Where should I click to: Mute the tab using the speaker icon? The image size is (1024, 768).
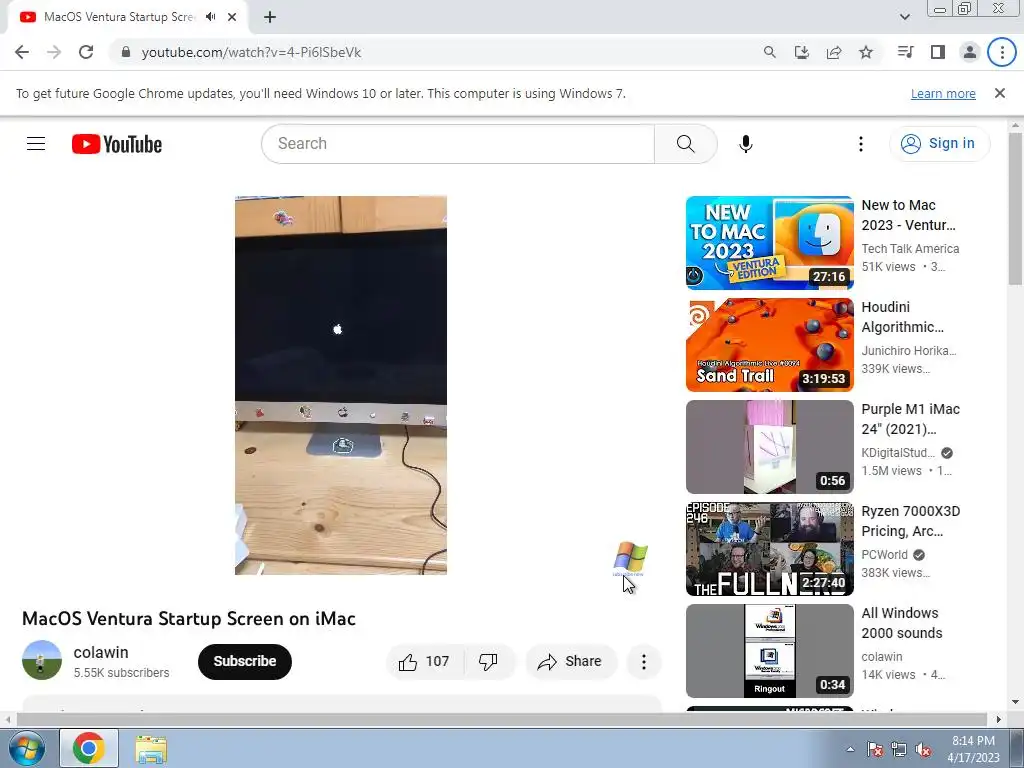210,17
